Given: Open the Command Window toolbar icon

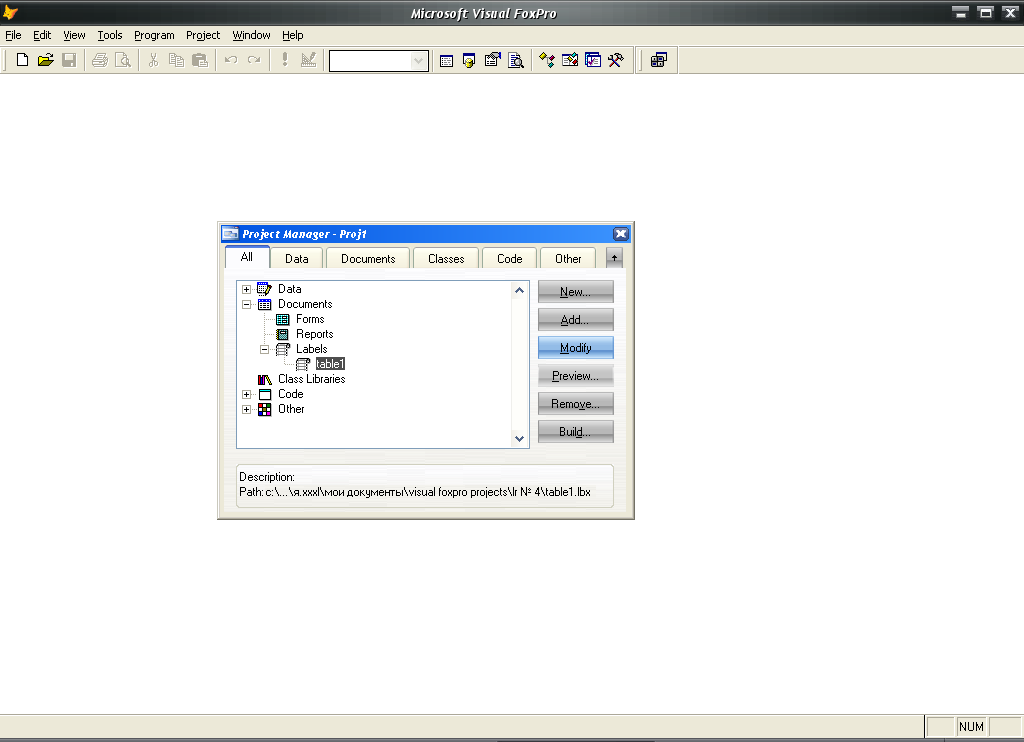Looking at the screenshot, I should (x=446, y=61).
